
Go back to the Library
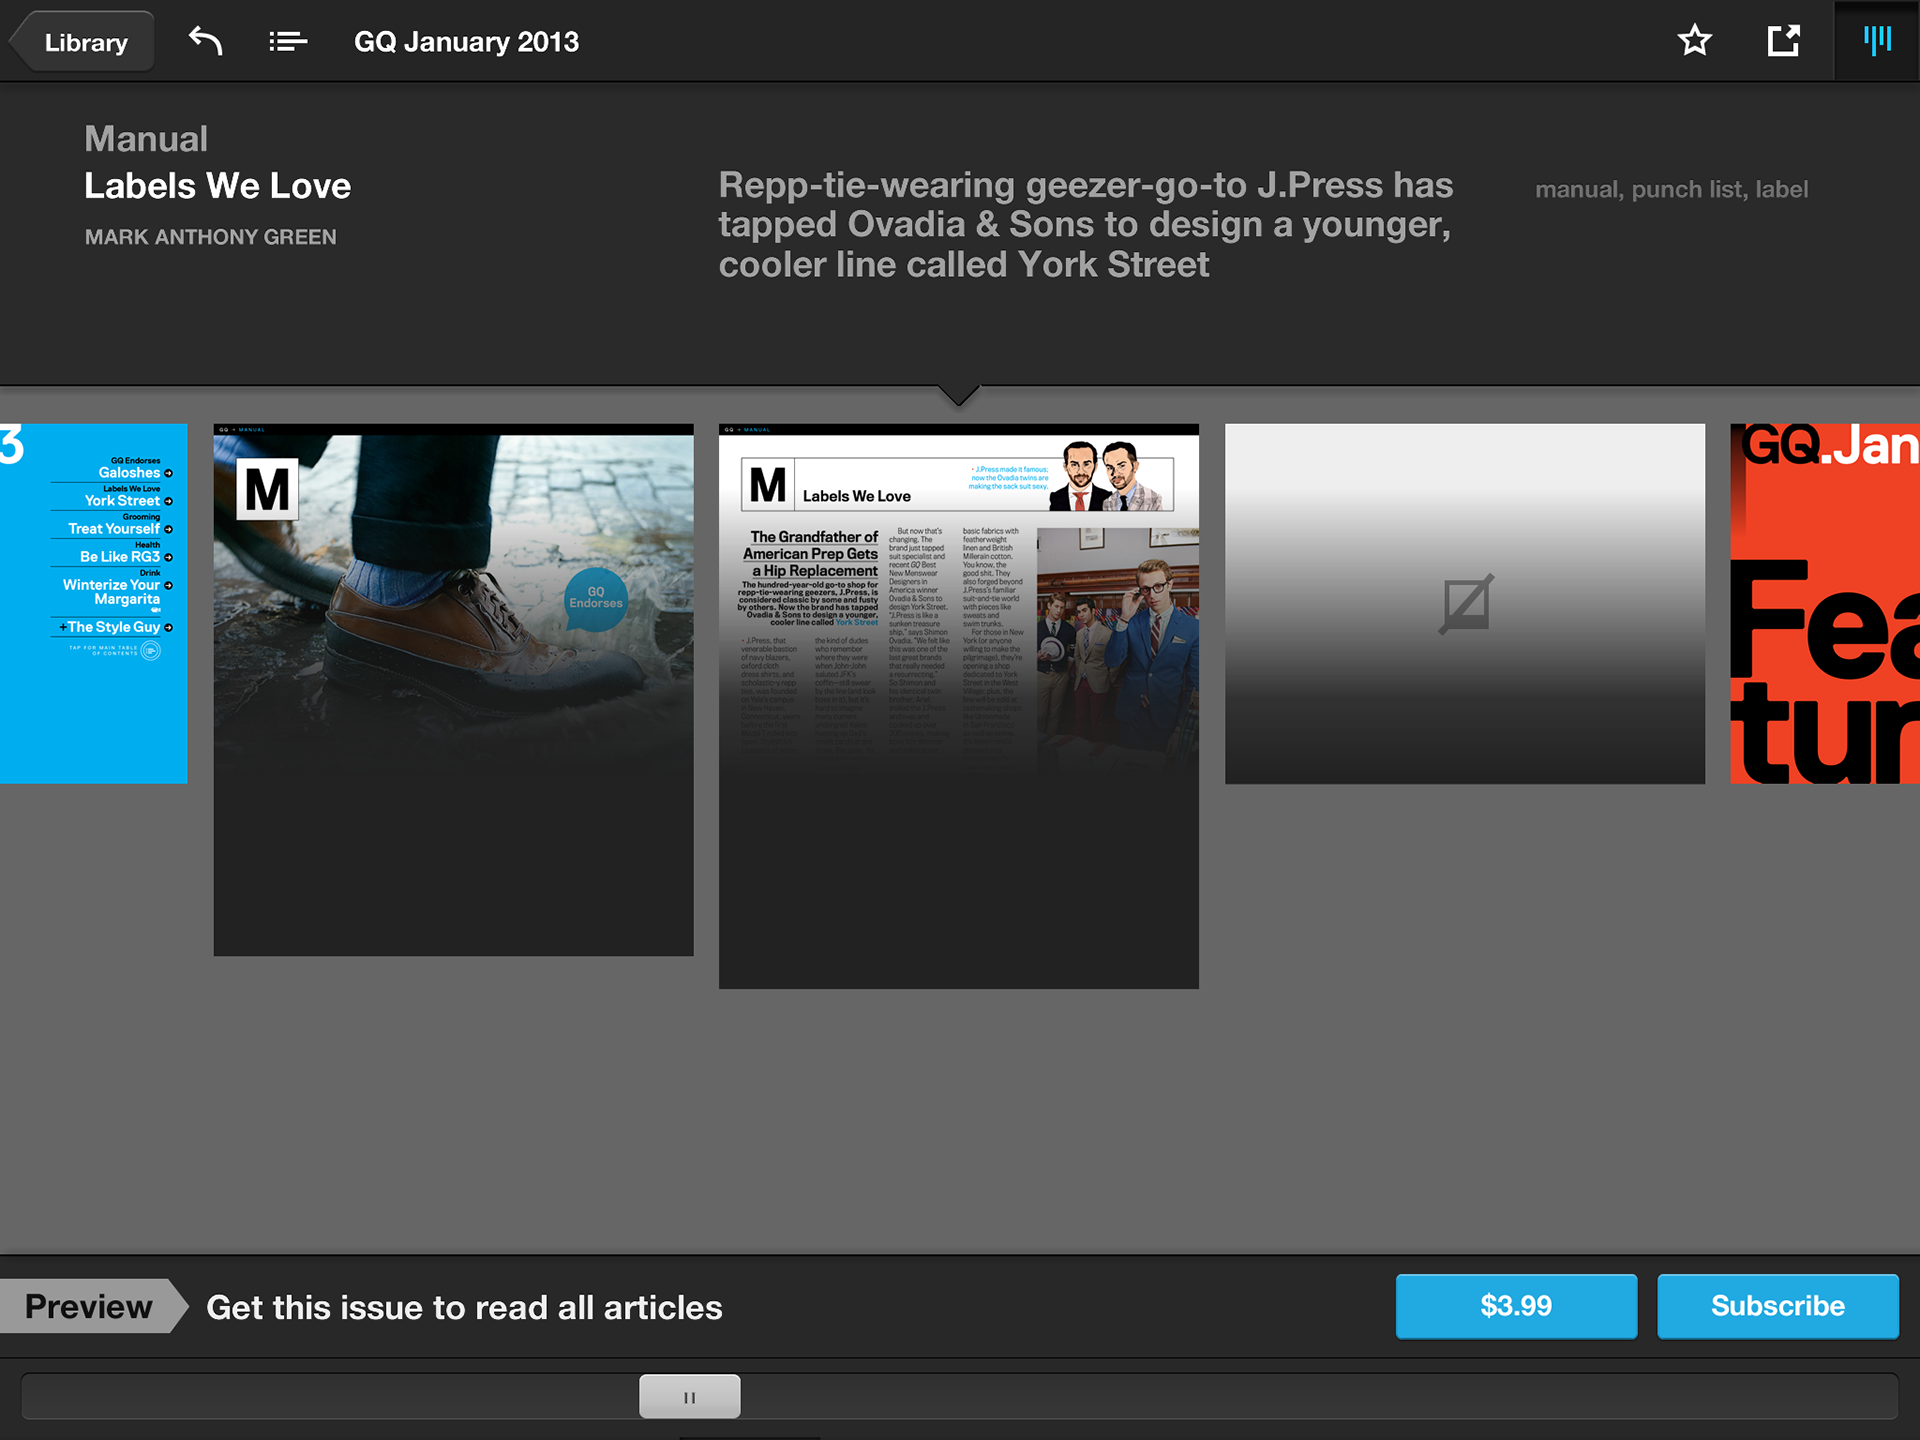coord(82,42)
